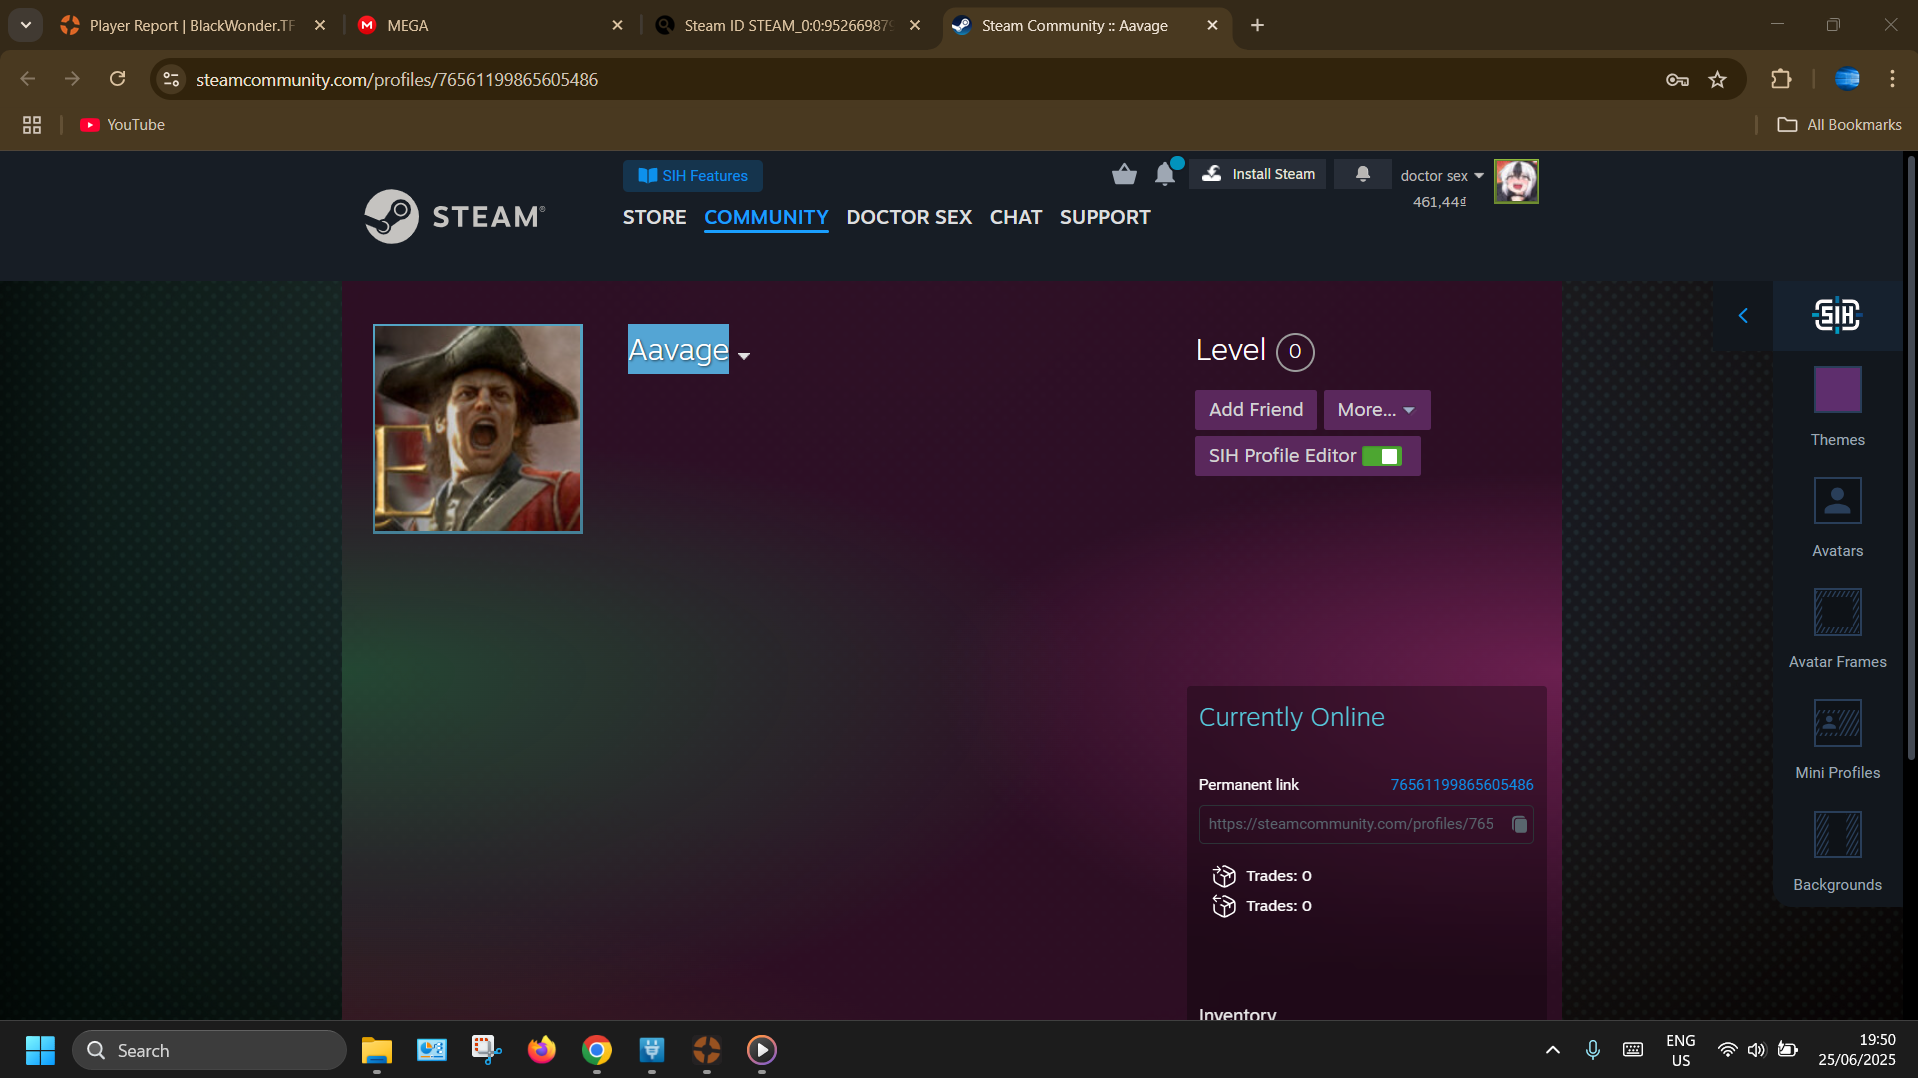Image resolution: width=1918 pixels, height=1078 pixels.
Task: Open the password manager key icon
Action: click(1677, 79)
